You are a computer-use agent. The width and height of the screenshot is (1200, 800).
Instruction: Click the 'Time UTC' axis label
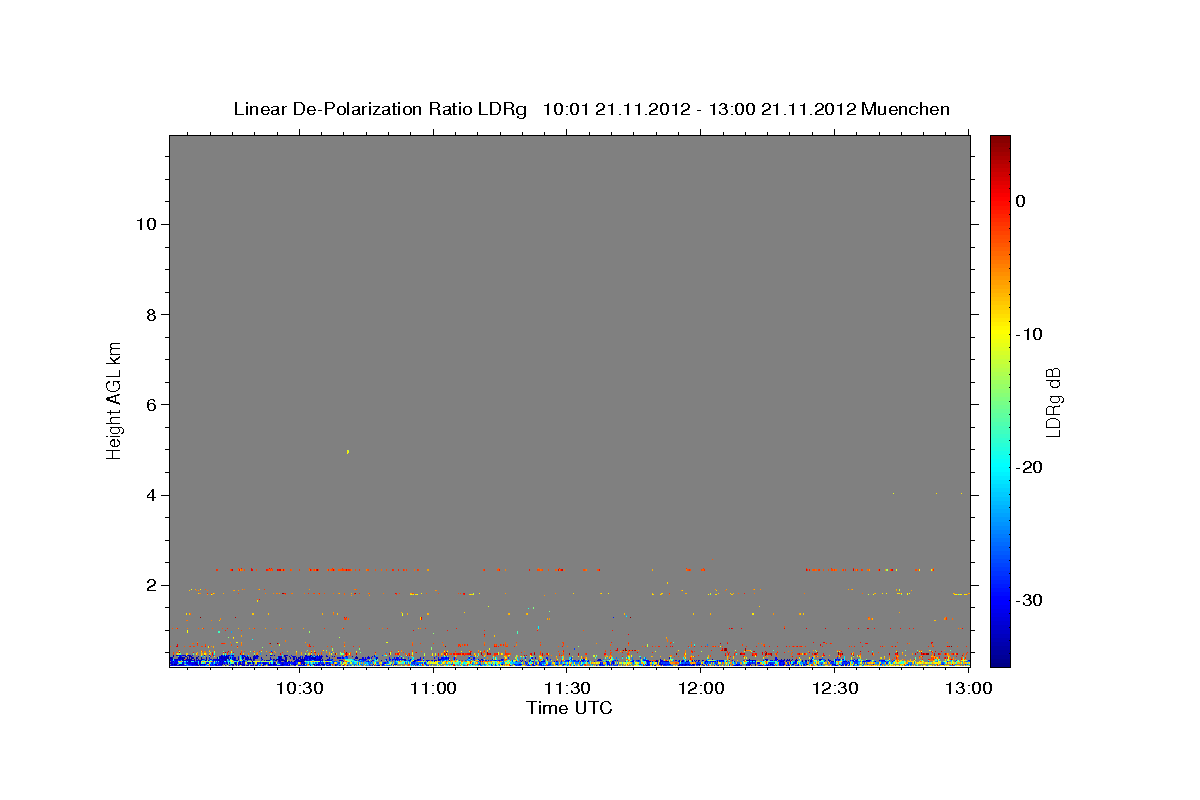(569, 708)
